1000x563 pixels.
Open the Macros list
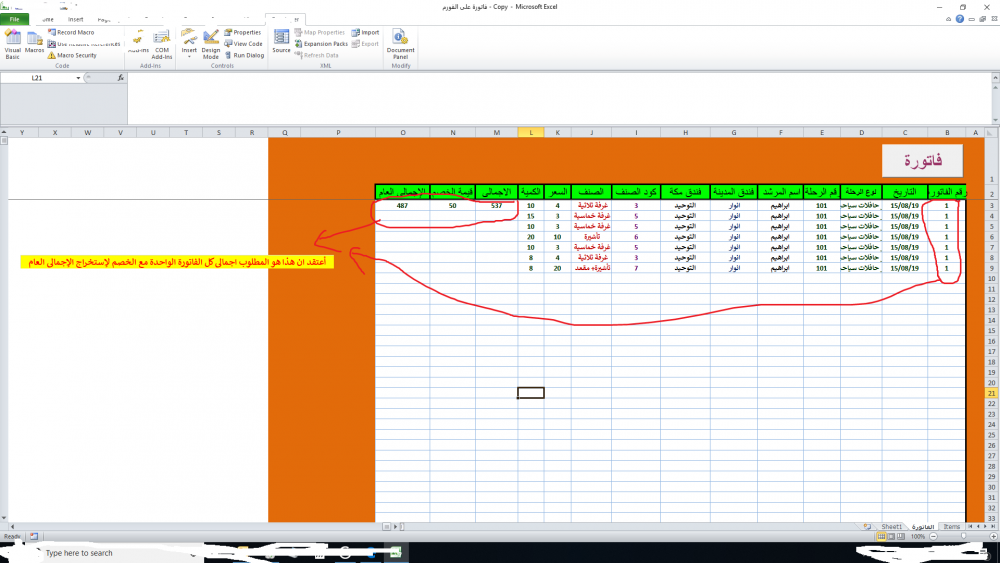[34, 42]
